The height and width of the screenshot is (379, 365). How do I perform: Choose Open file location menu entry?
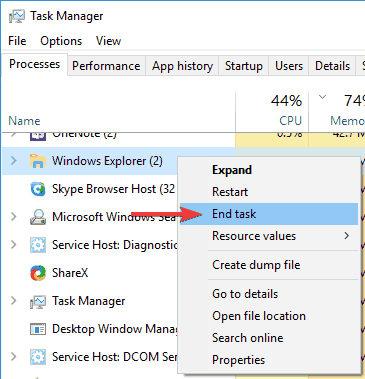coord(259,316)
